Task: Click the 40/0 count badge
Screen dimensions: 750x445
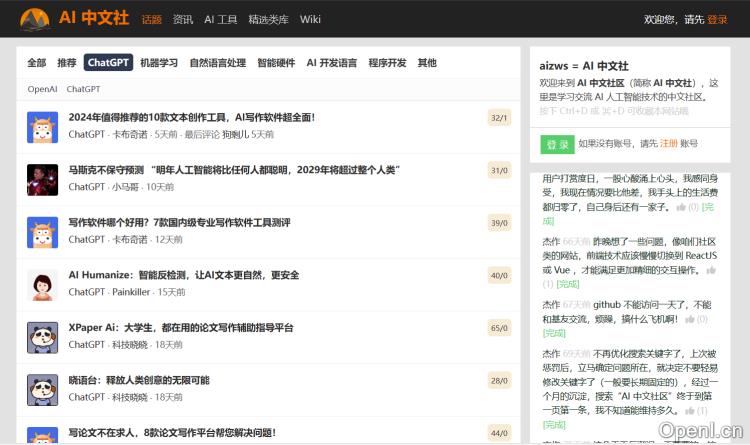Action: 499,276
